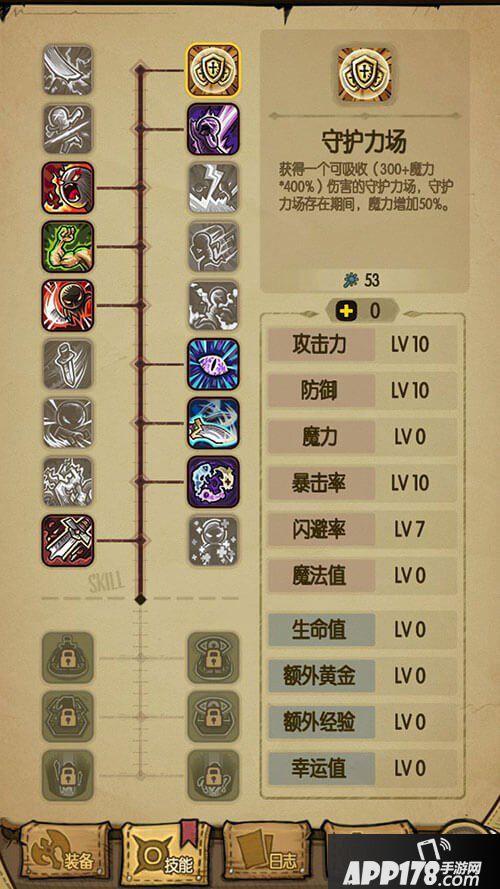Select the purple eye skill icon
The width and height of the screenshot is (500, 889).
[213, 364]
